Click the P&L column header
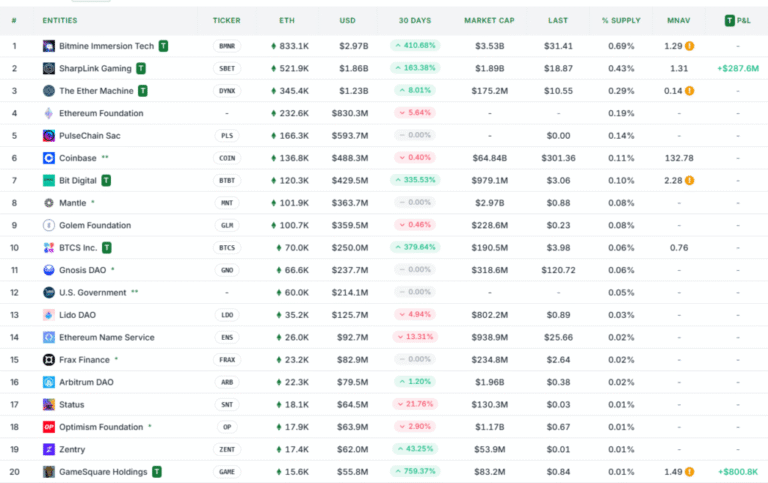This screenshot has height=483, width=768. (x=738, y=21)
